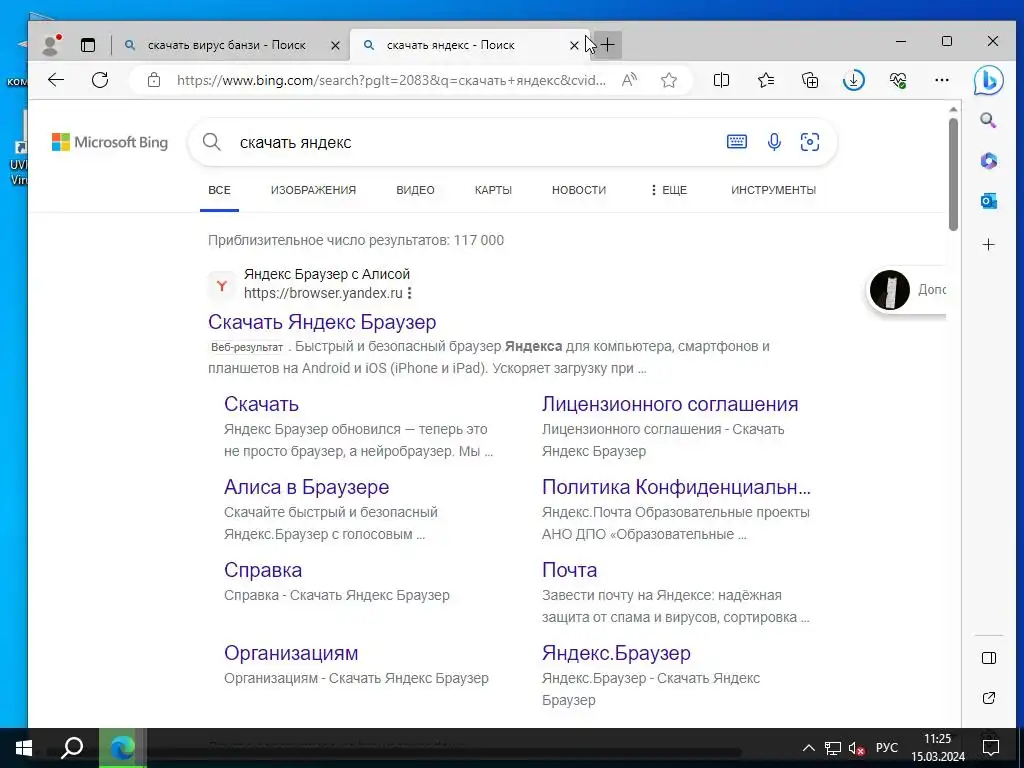The image size is (1024, 768).
Task: Open the Favorites list icon
Action: coord(766,80)
